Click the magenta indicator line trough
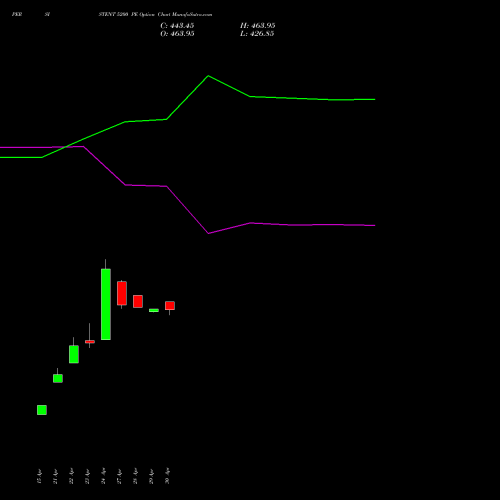The height and width of the screenshot is (500, 500). coord(208,233)
